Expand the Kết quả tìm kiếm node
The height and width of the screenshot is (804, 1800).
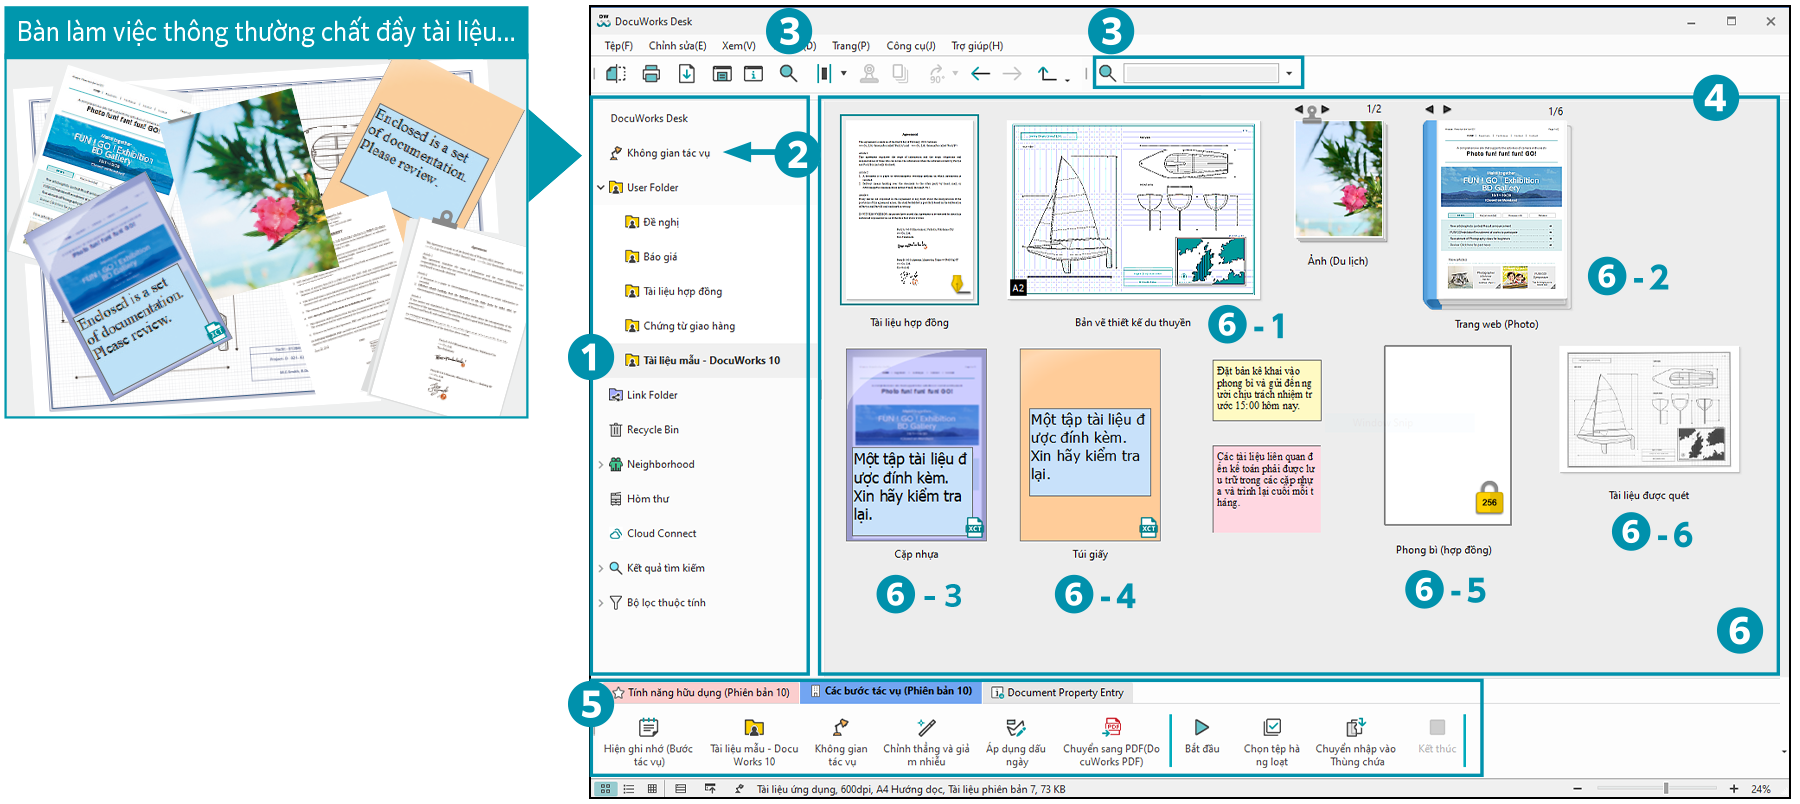[x=601, y=568]
